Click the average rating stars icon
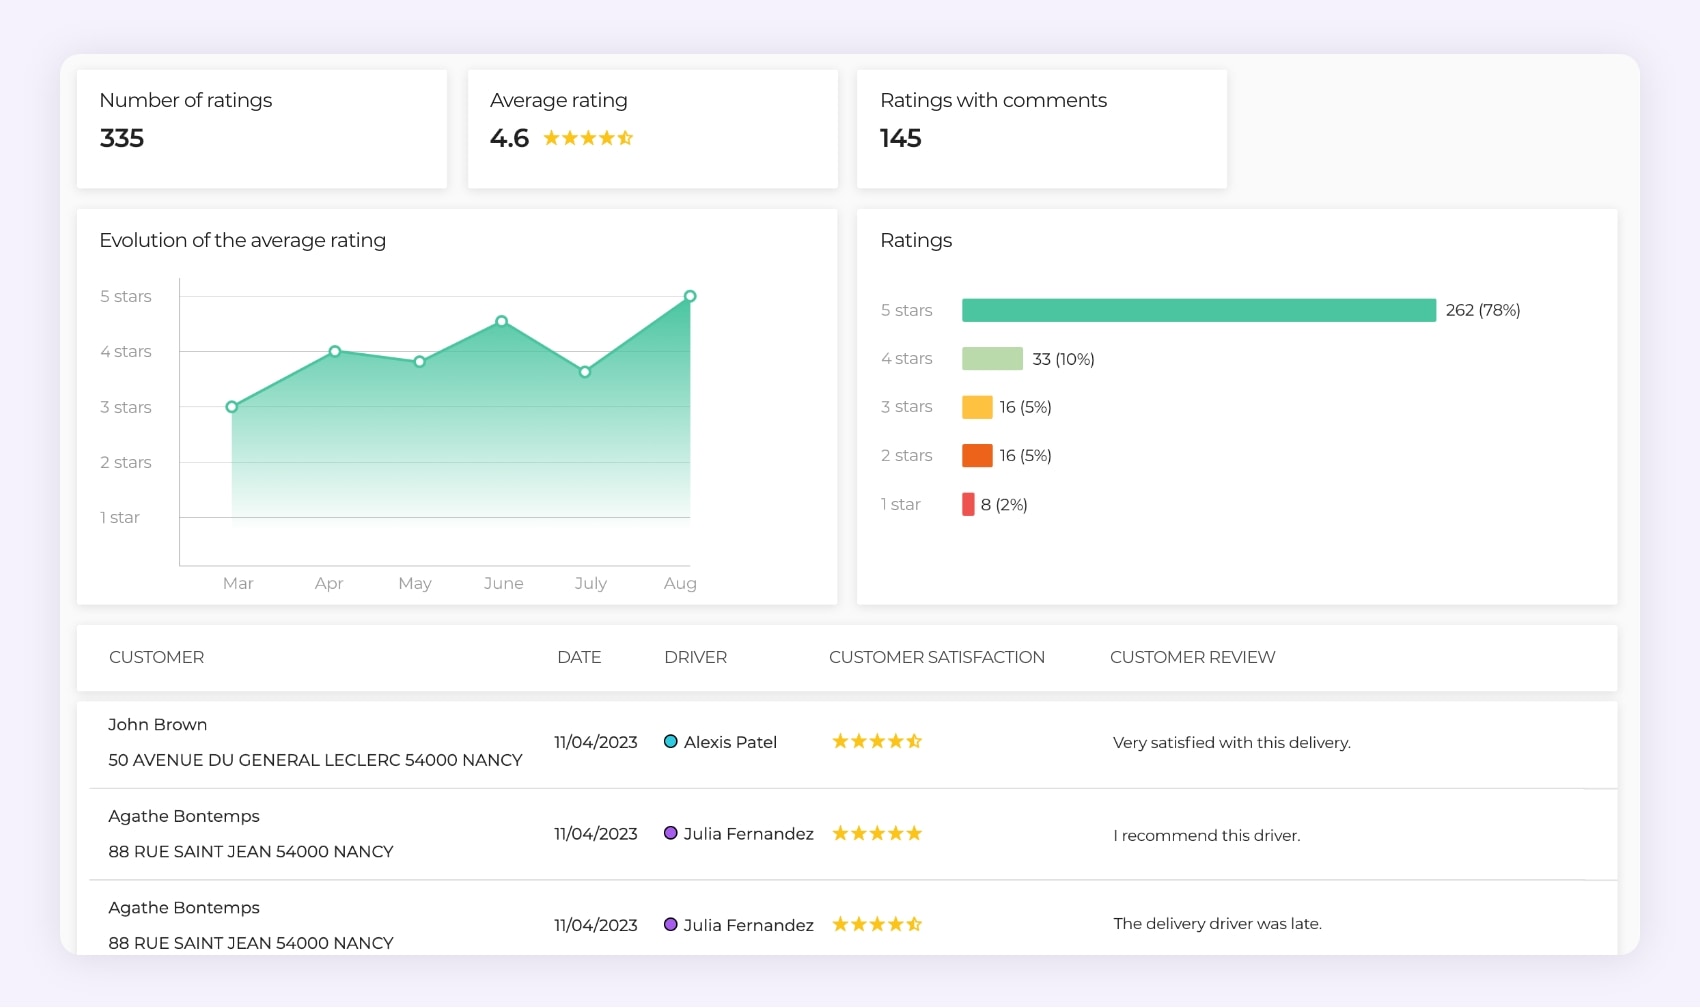Viewport: 1700px width, 1008px height. (x=588, y=138)
